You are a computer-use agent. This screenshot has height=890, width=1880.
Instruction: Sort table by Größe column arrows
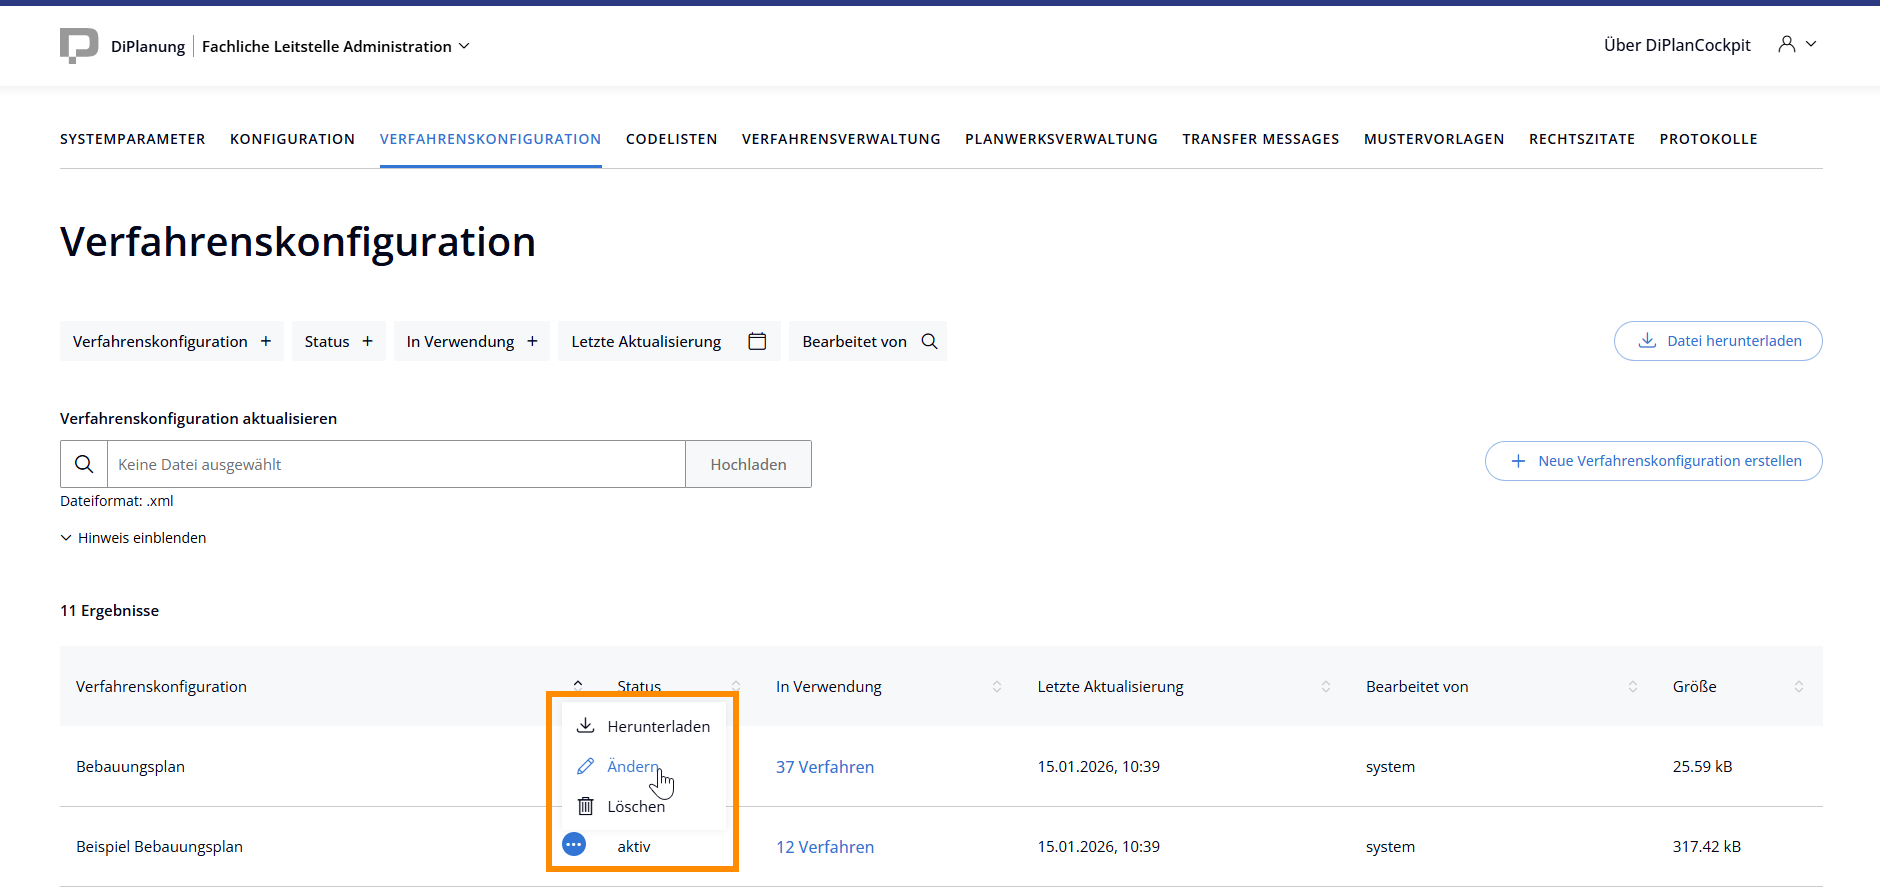(x=1798, y=686)
